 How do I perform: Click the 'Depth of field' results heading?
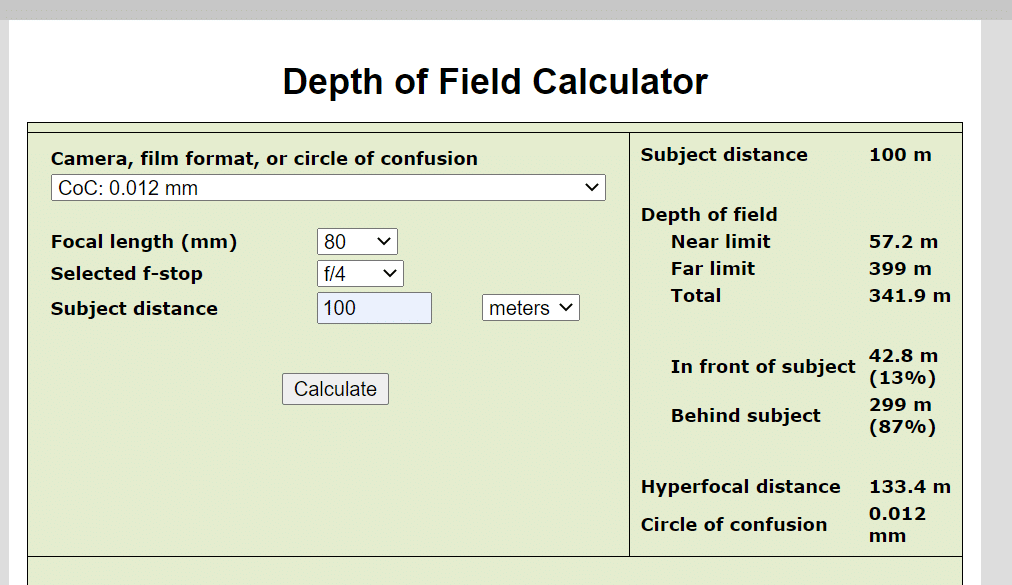point(709,214)
